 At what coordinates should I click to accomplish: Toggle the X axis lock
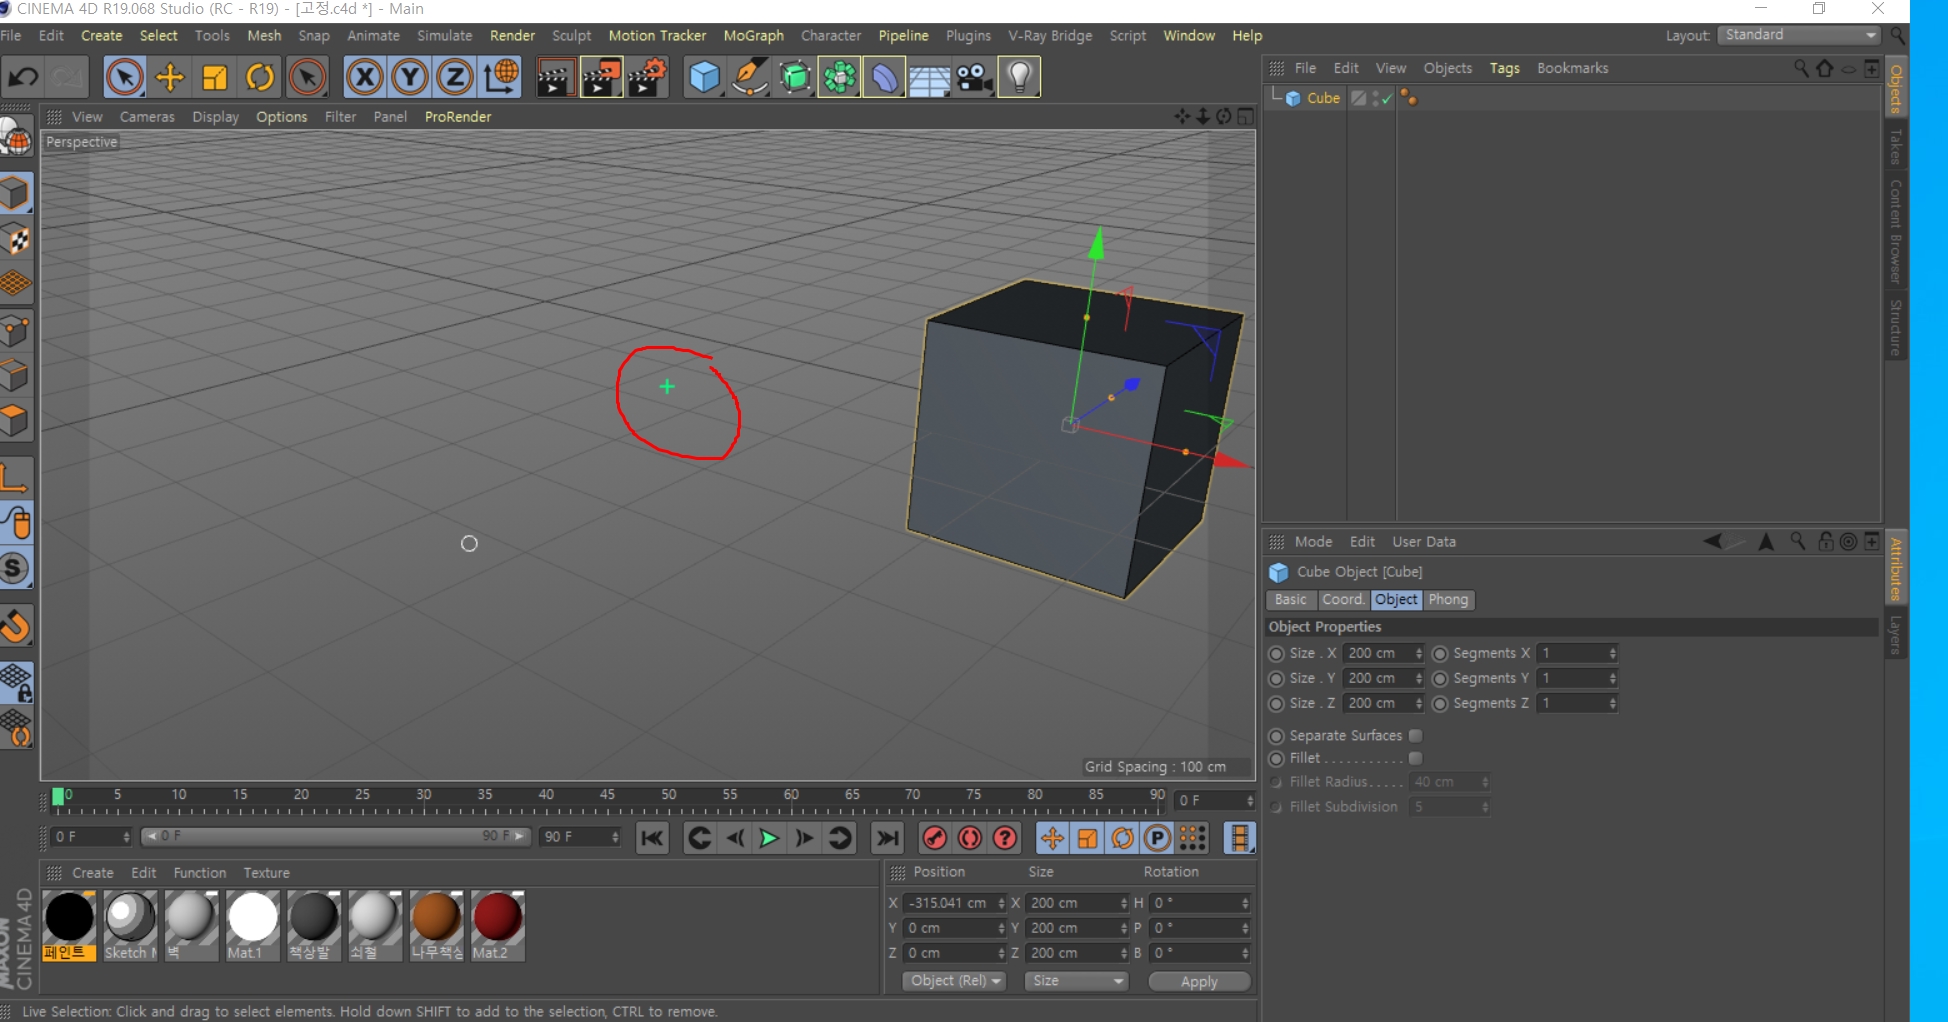(x=365, y=78)
